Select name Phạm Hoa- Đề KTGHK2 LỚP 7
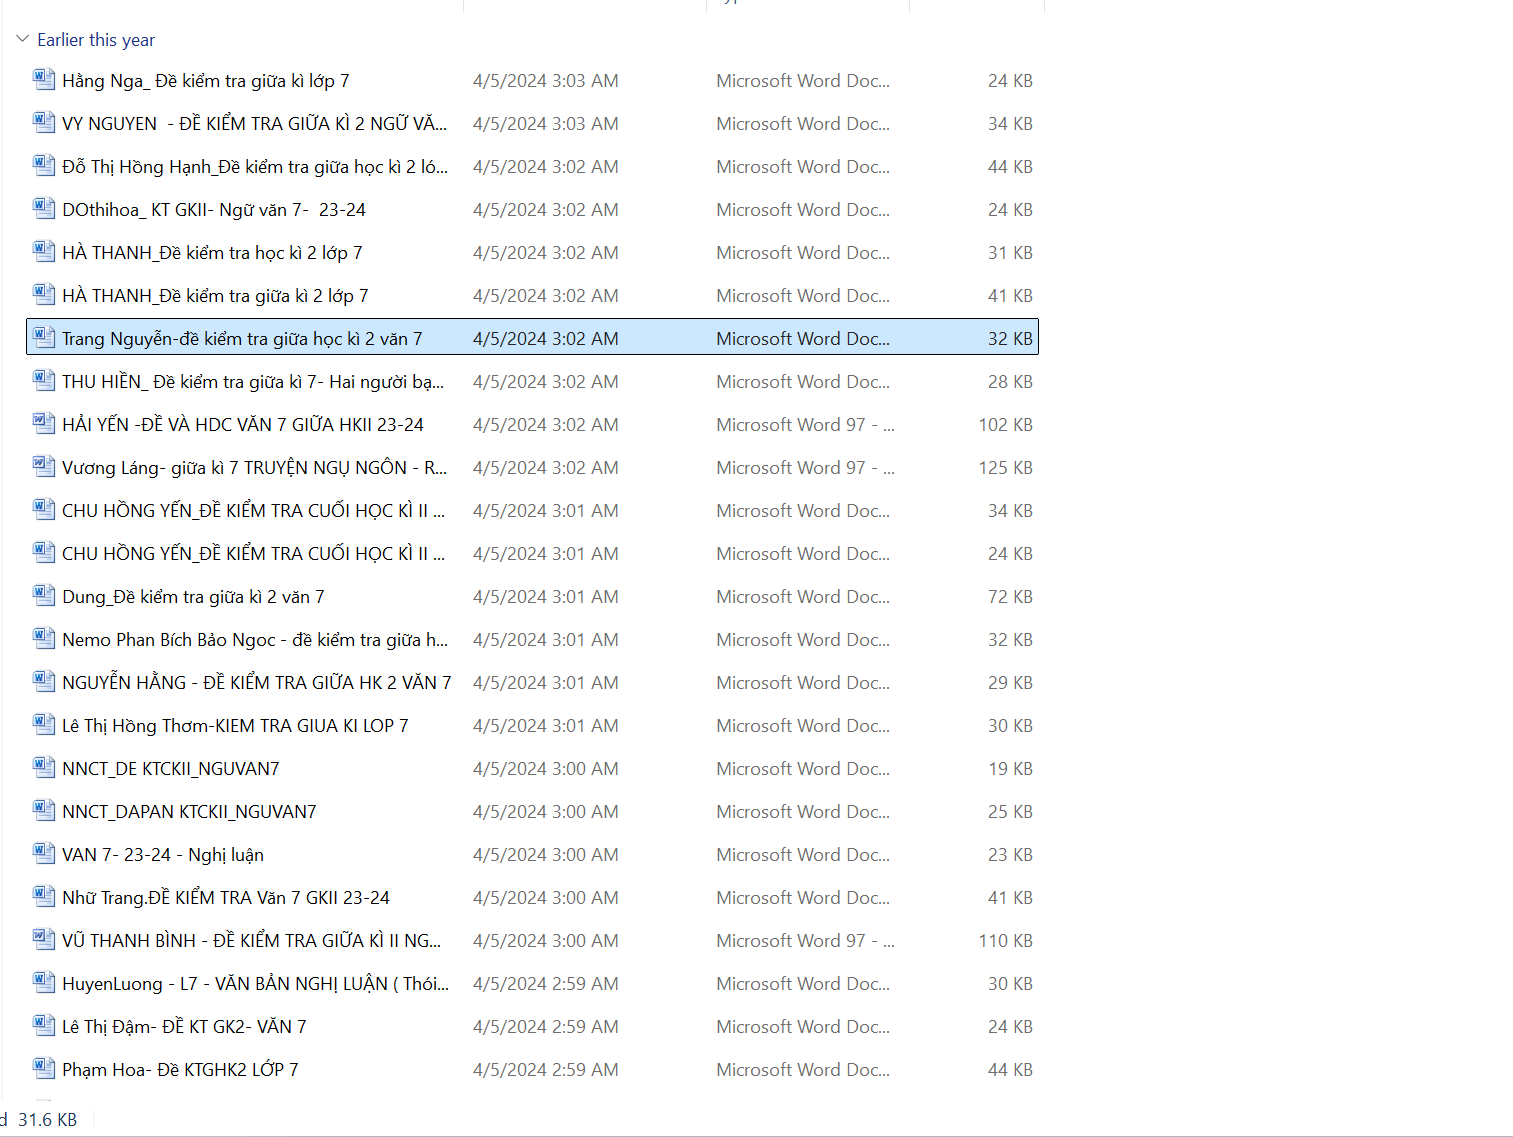This screenshot has width=1513, height=1137. coord(180,1070)
